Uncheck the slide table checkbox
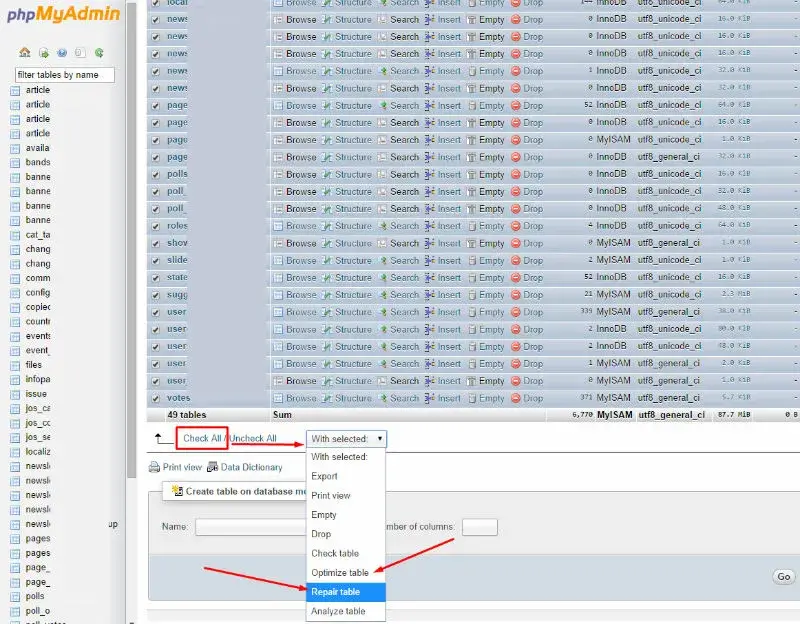Image resolution: width=800 pixels, height=624 pixels. tap(156, 261)
